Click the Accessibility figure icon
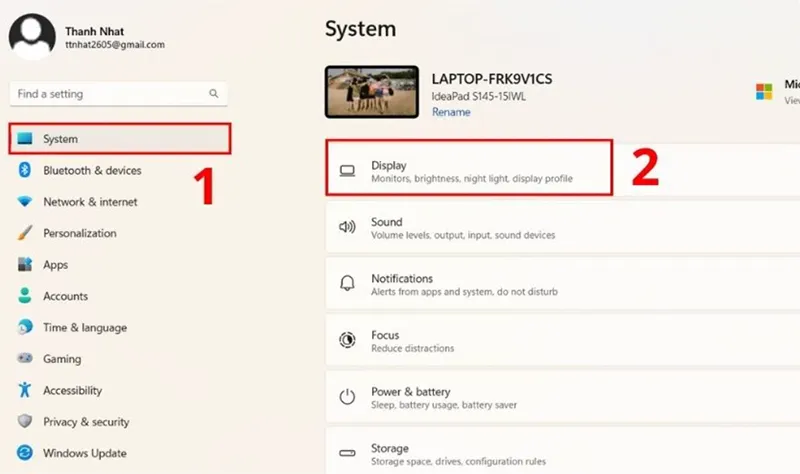Screen dimensions: 800x474 (x=24, y=390)
